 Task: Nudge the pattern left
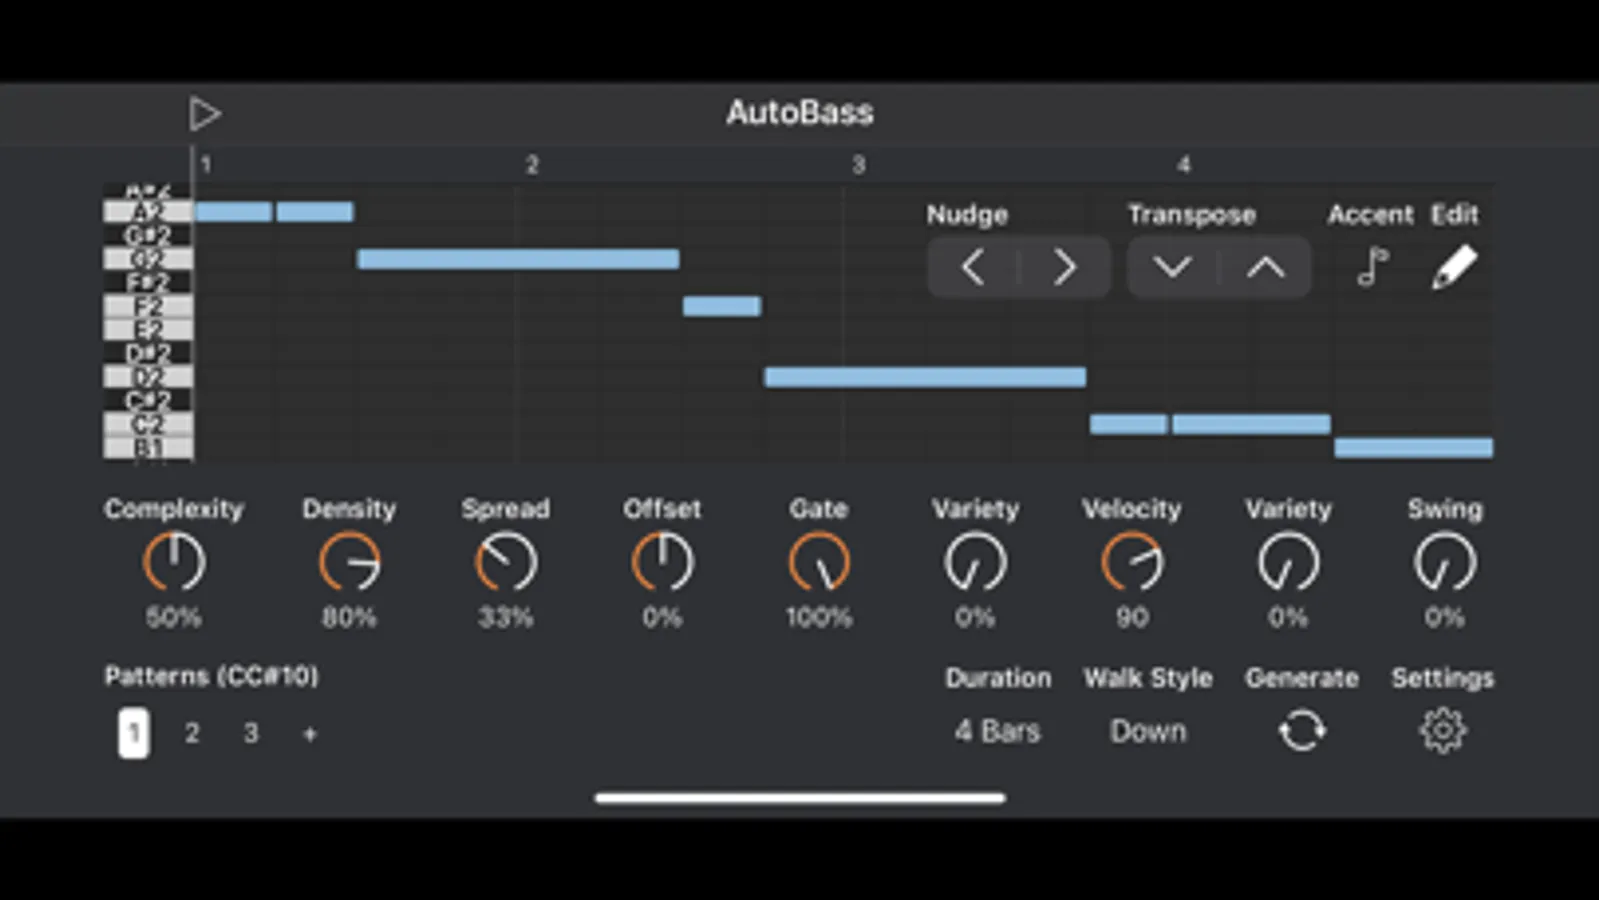973,267
